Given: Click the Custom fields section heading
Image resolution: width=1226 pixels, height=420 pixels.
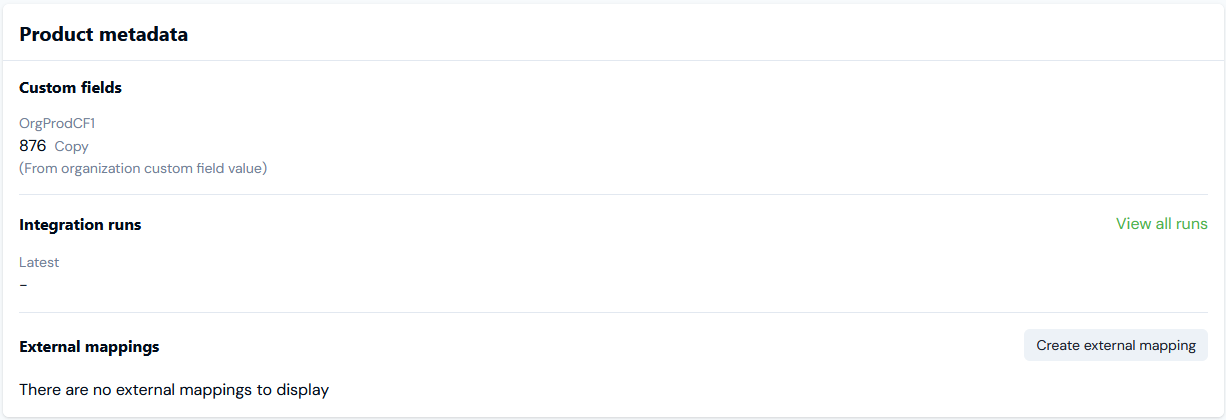Looking at the screenshot, I should (70, 88).
